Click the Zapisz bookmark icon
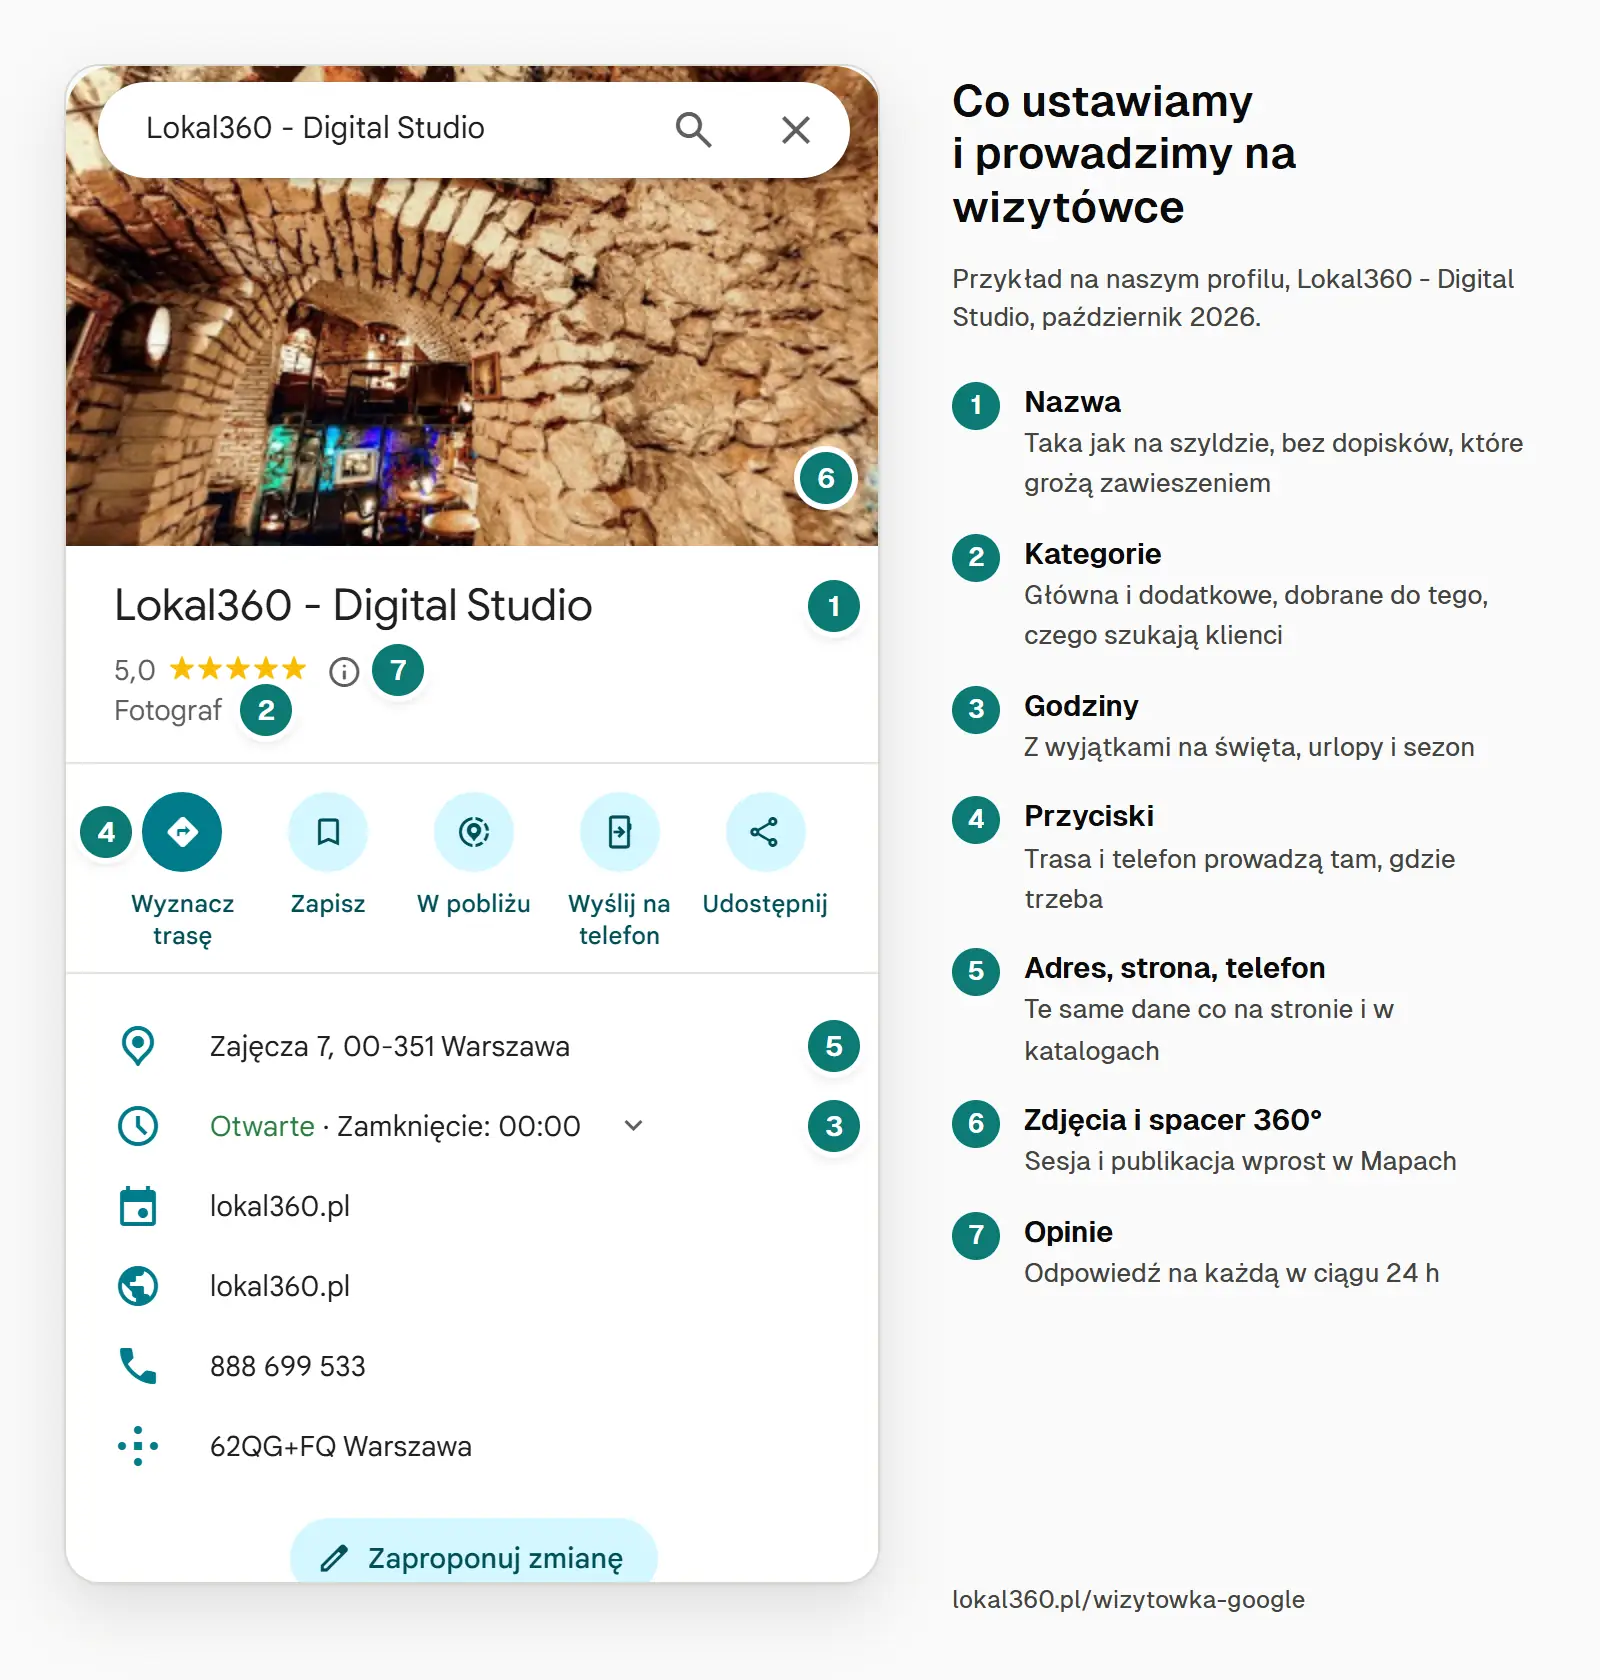Viewport: 1600px width, 1680px height. 328,832
